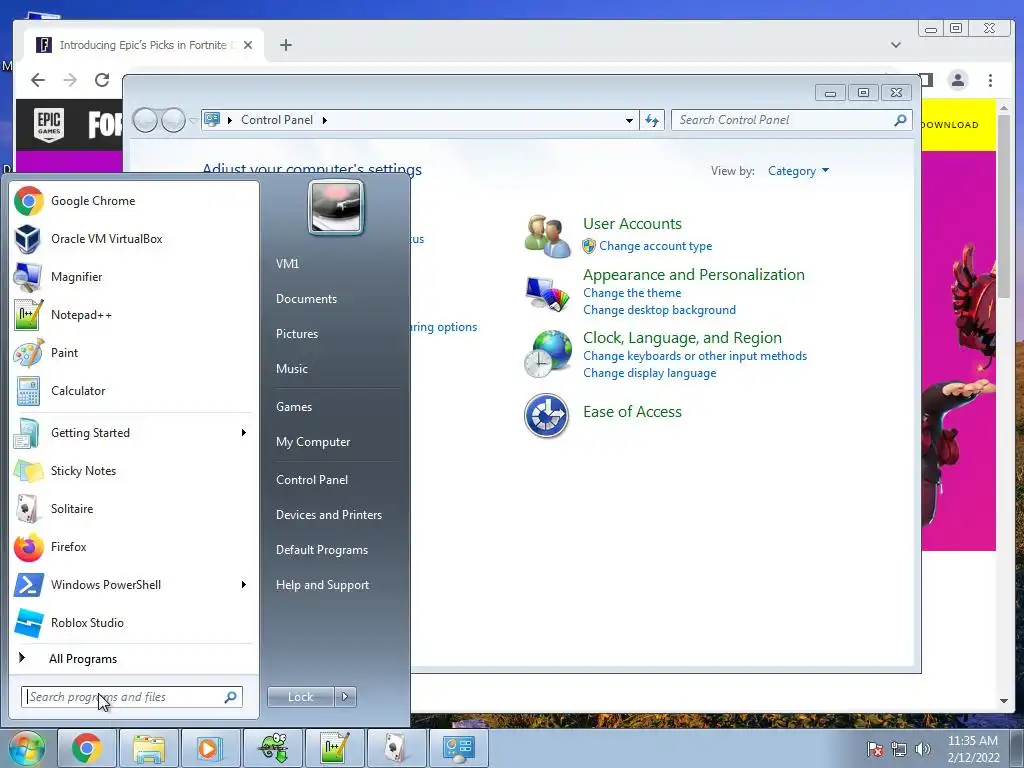This screenshot has height=768, width=1024.
Task: Click the Clock, Language, and Region globe icon
Action: click(x=547, y=354)
